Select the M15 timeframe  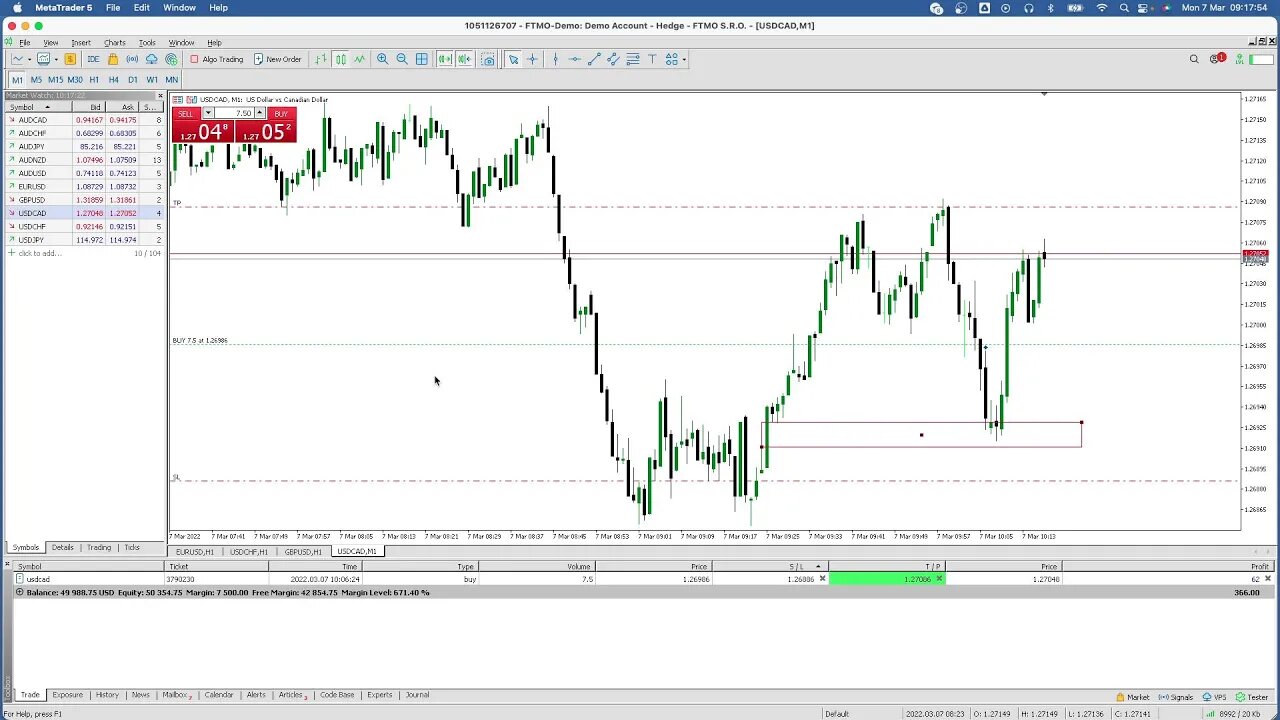55,80
